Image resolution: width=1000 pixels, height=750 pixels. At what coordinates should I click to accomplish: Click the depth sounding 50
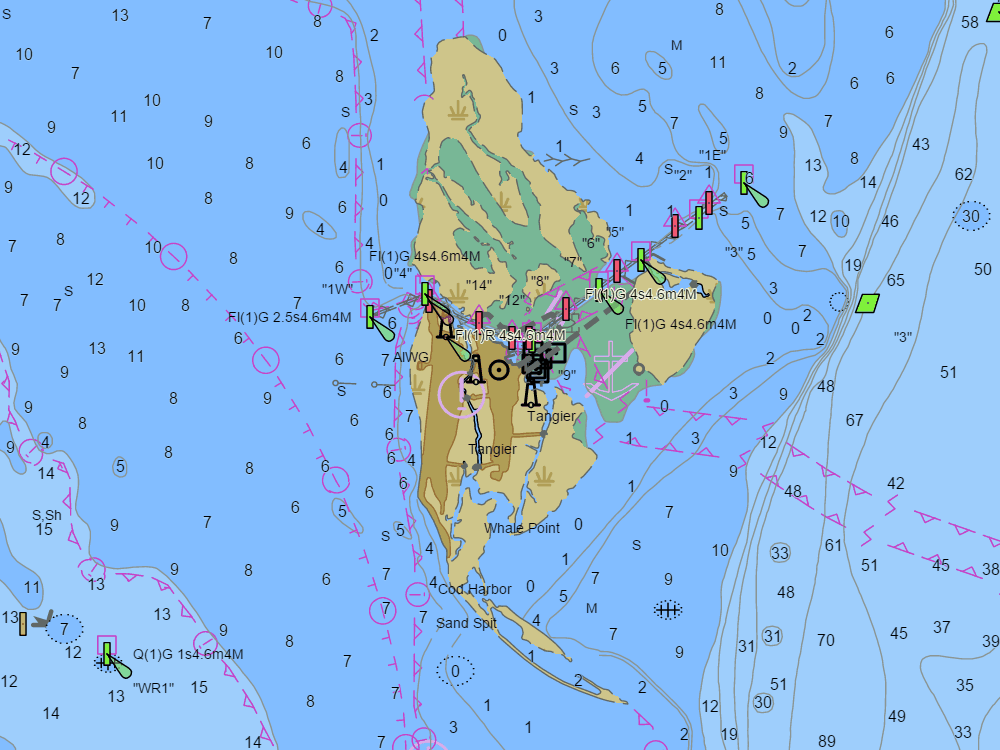tap(983, 269)
